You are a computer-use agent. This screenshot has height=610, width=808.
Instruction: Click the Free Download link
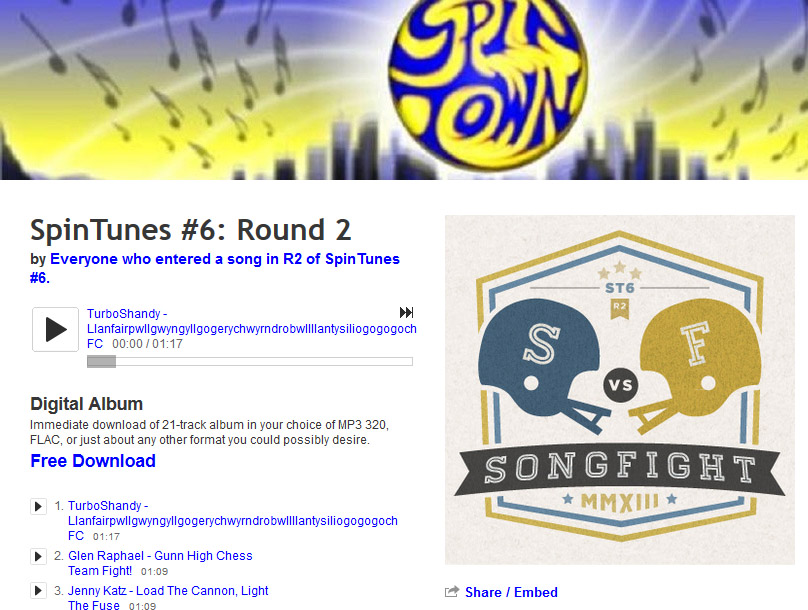93,461
